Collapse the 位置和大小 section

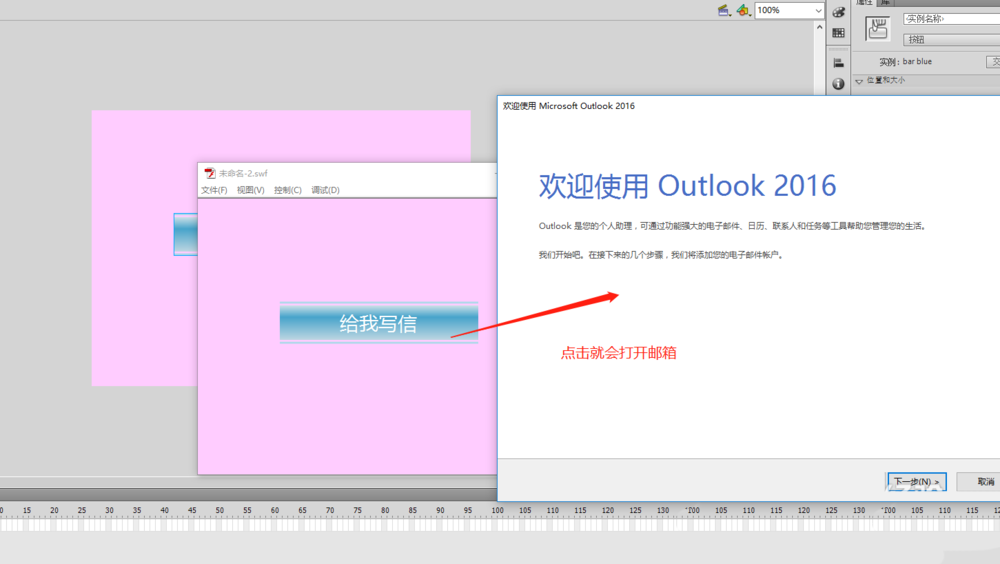coord(859,81)
